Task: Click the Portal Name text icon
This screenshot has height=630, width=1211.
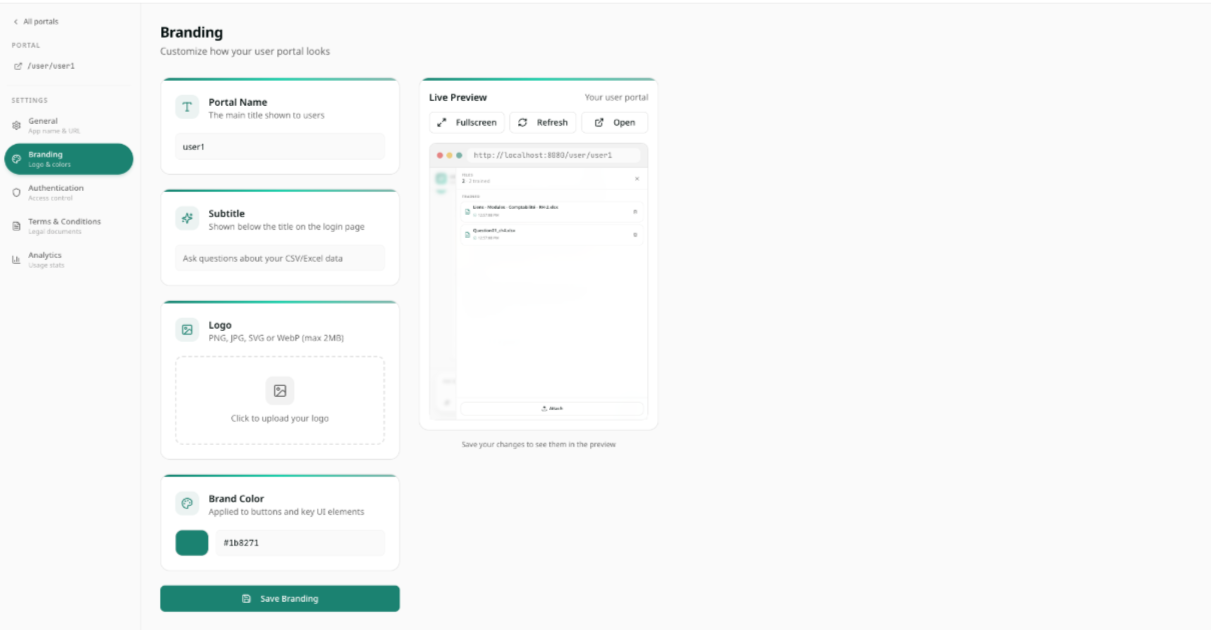Action: pyautogui.click(x=187, y=107)
